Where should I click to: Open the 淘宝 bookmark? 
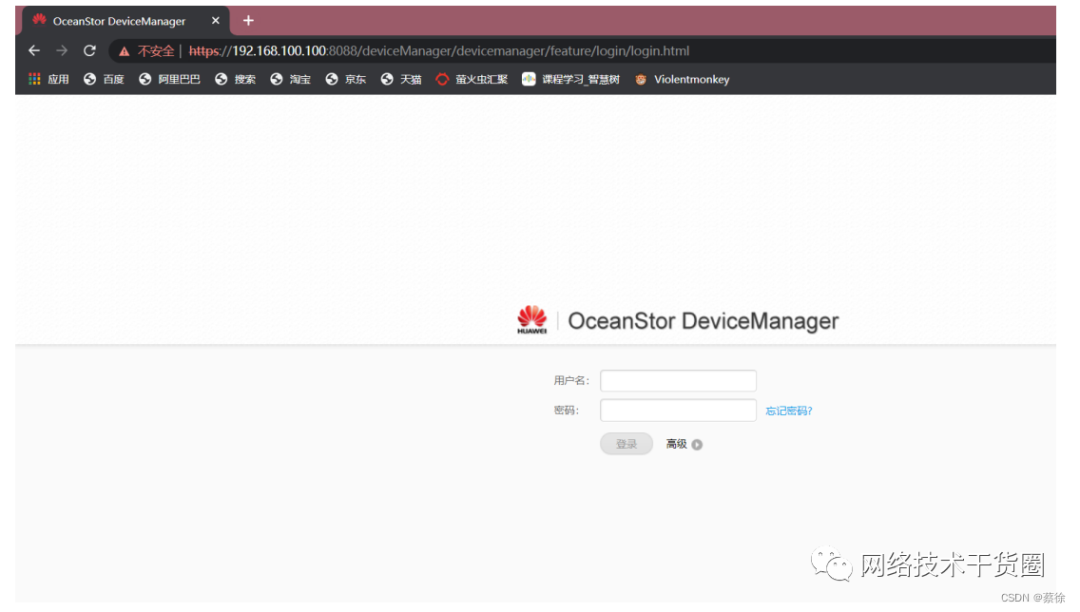point(290,79)
